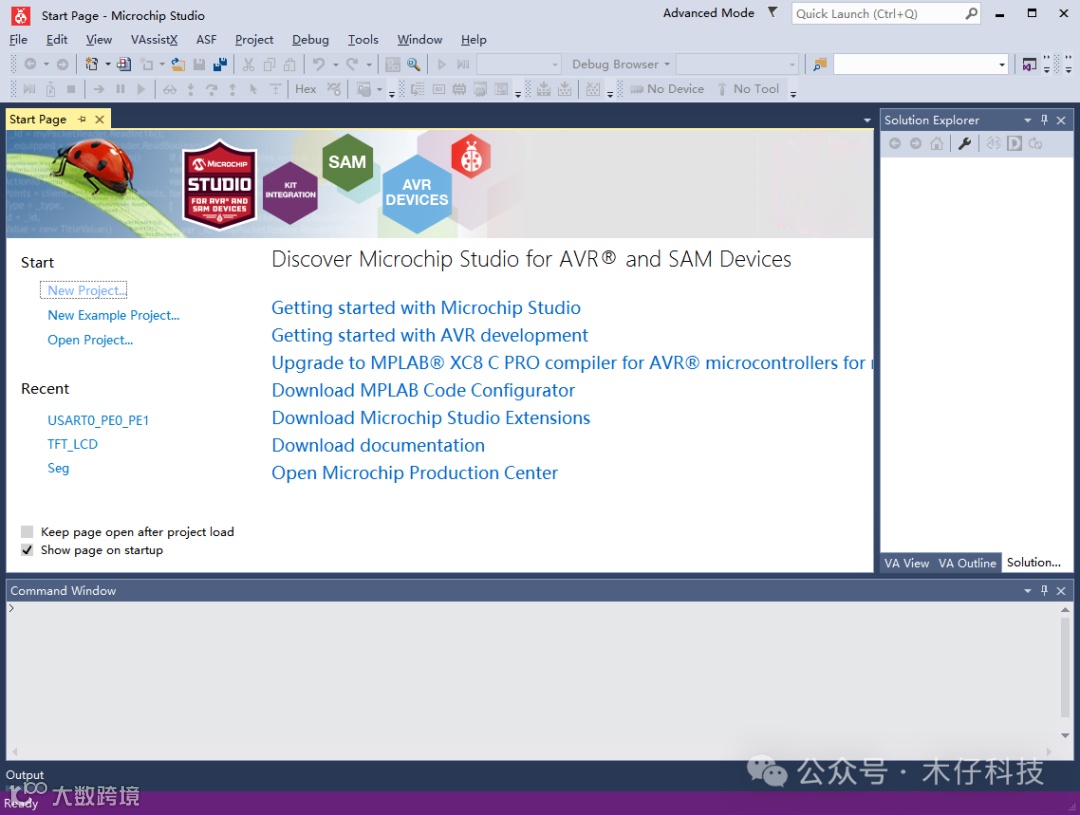Pin the Start Page tab
Screen dimensions: 1080x815
tap(83, 119)
